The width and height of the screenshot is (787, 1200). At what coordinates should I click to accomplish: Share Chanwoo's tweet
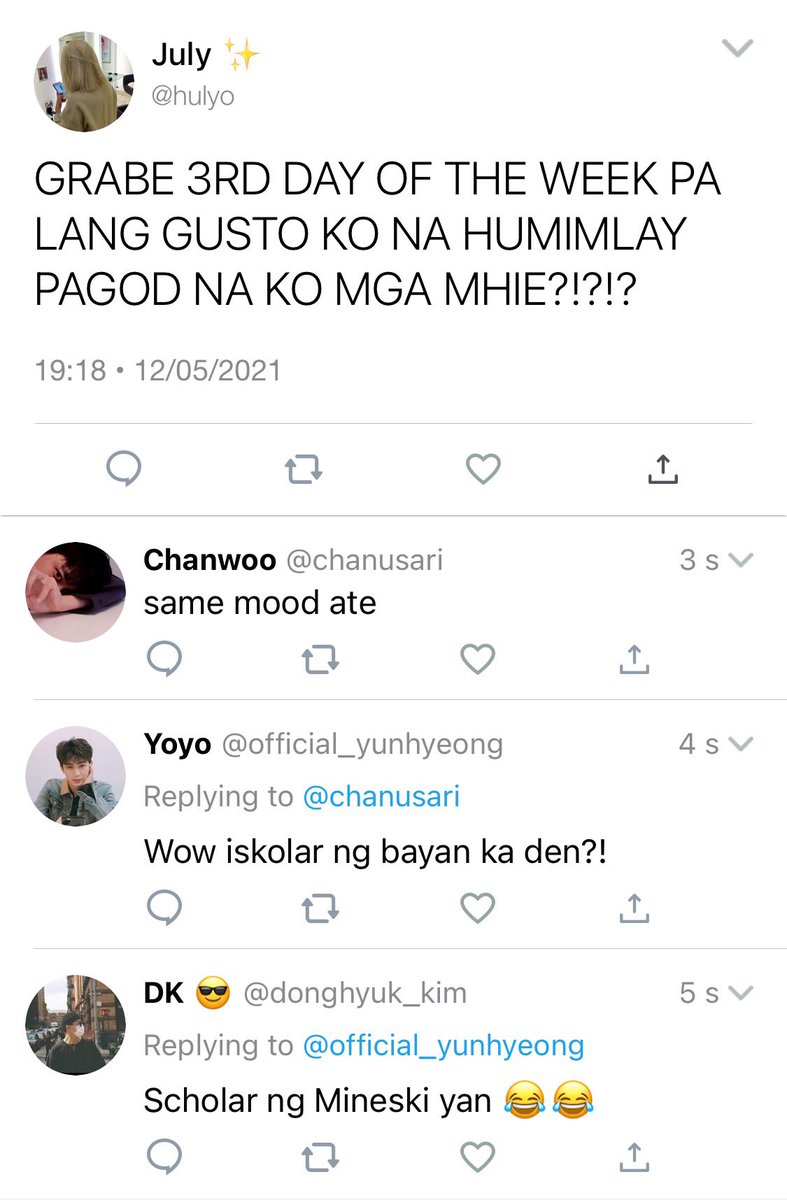click(x=635, y=658)
